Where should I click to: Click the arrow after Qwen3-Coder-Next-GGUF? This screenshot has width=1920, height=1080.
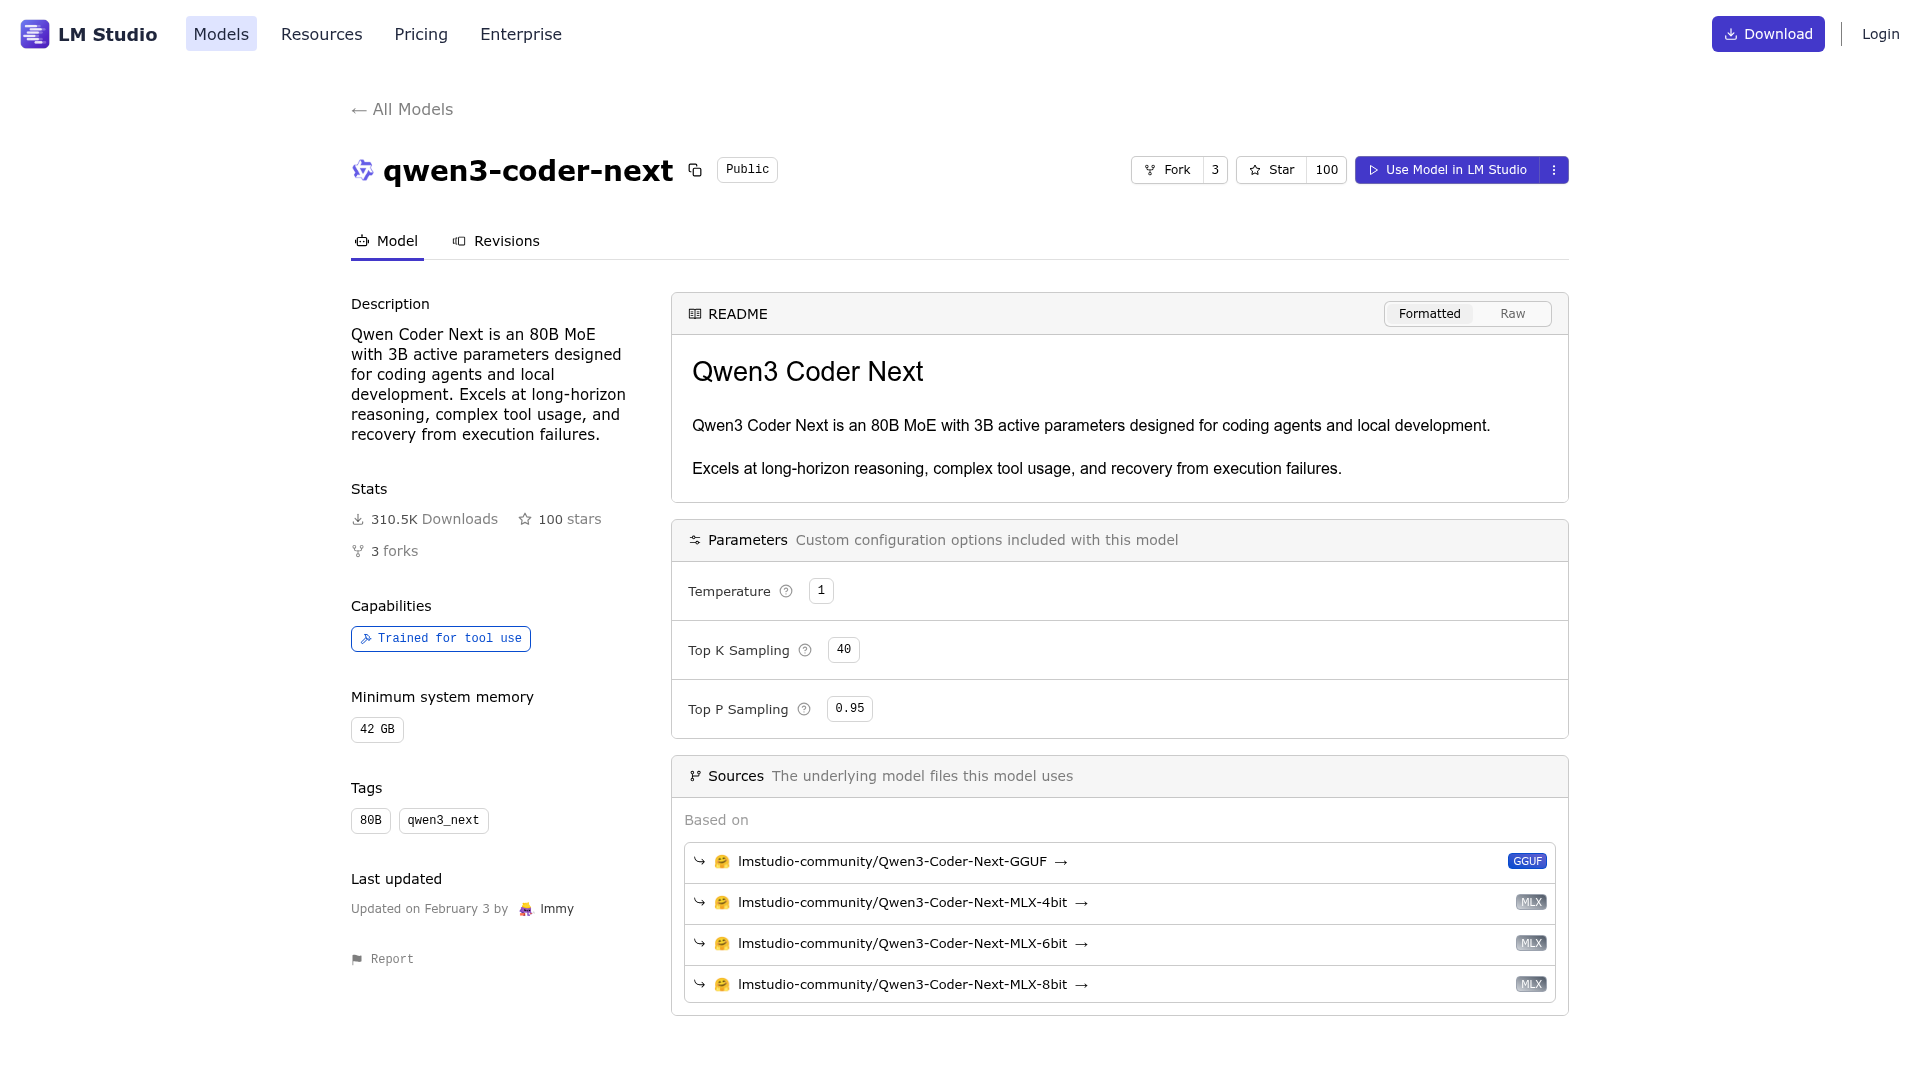click(x=1061, y=862)
